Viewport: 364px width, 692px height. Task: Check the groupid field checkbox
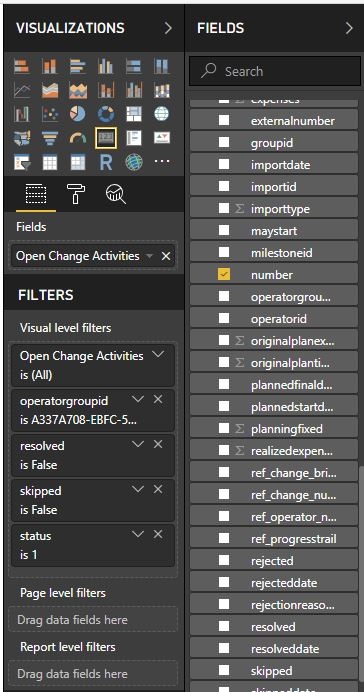click(224, 143)
